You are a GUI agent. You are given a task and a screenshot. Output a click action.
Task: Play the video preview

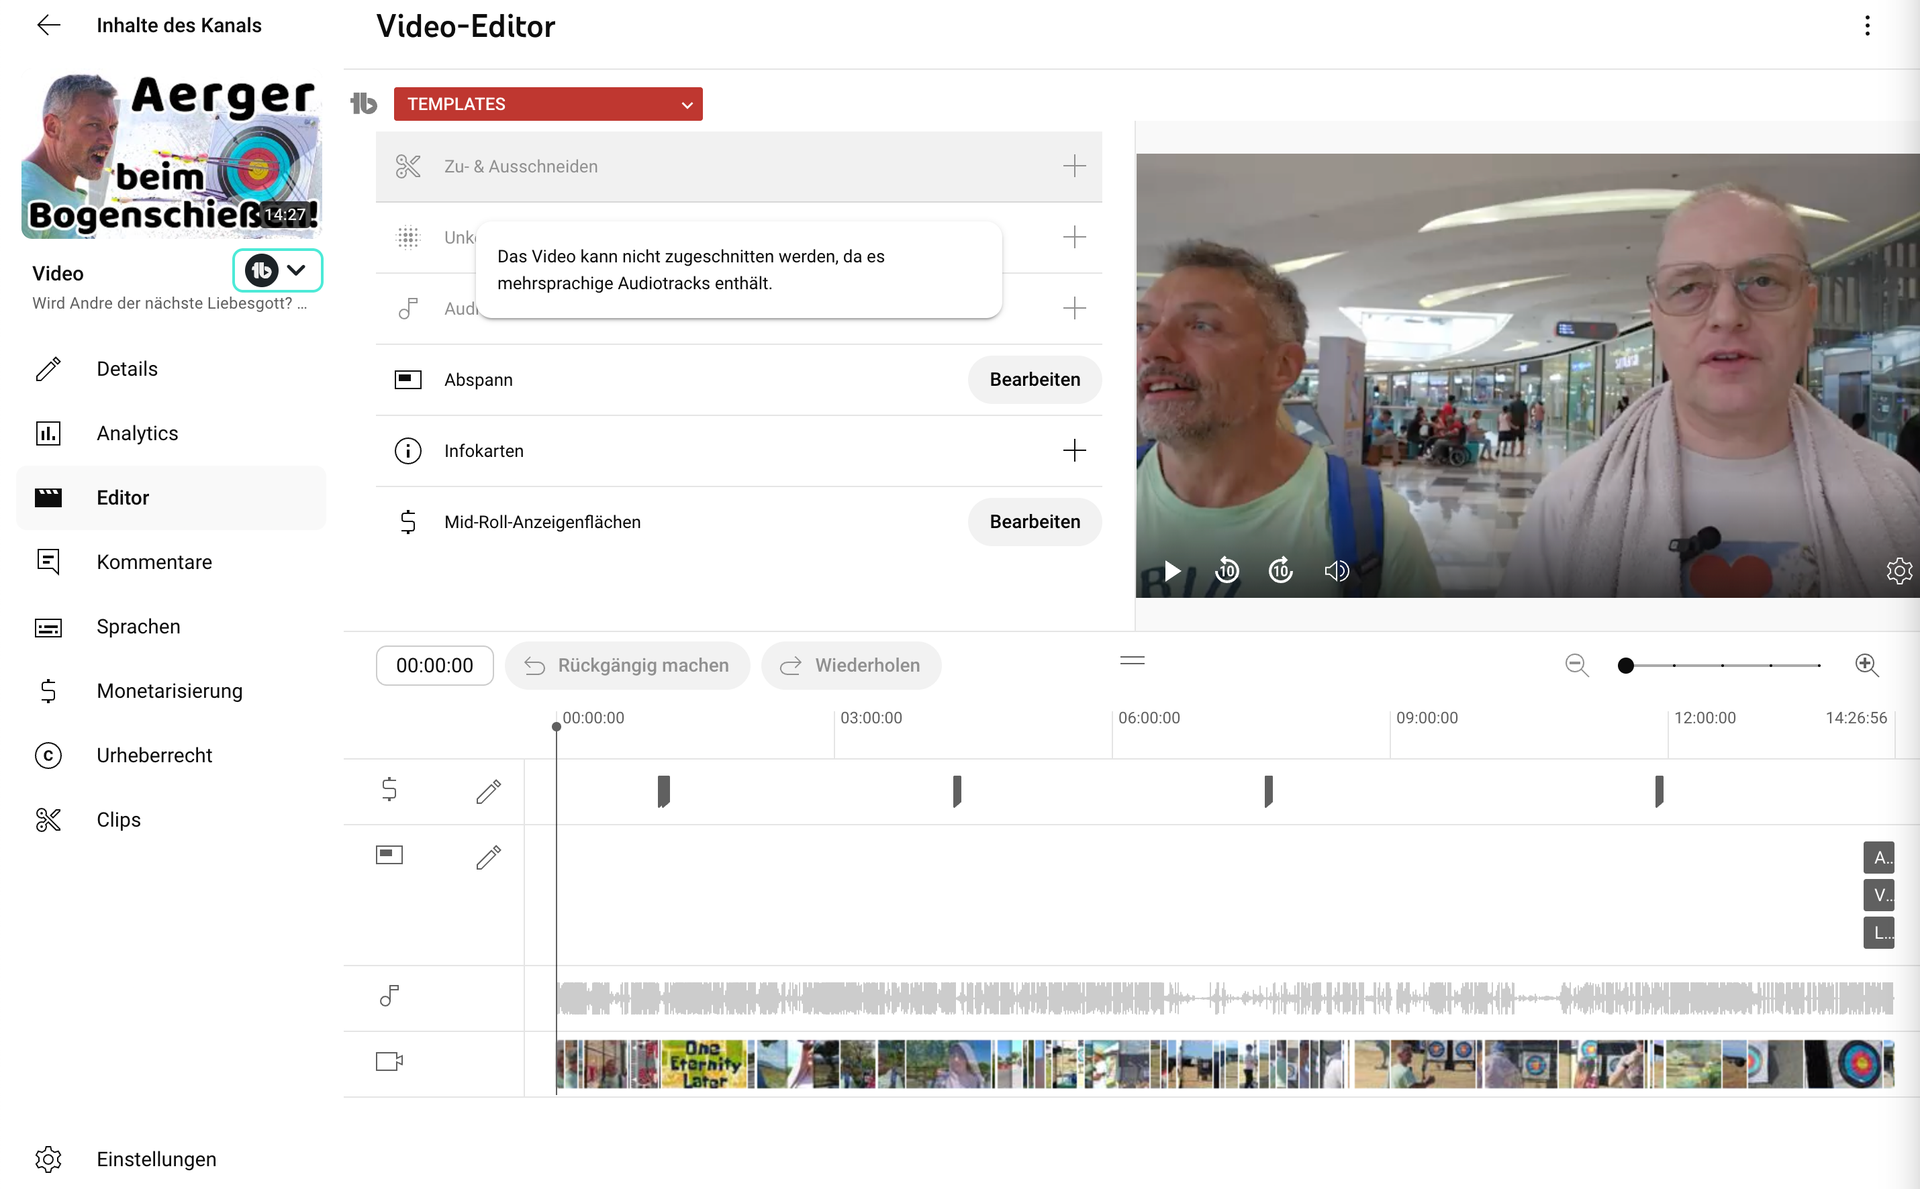pos(1172,571)
